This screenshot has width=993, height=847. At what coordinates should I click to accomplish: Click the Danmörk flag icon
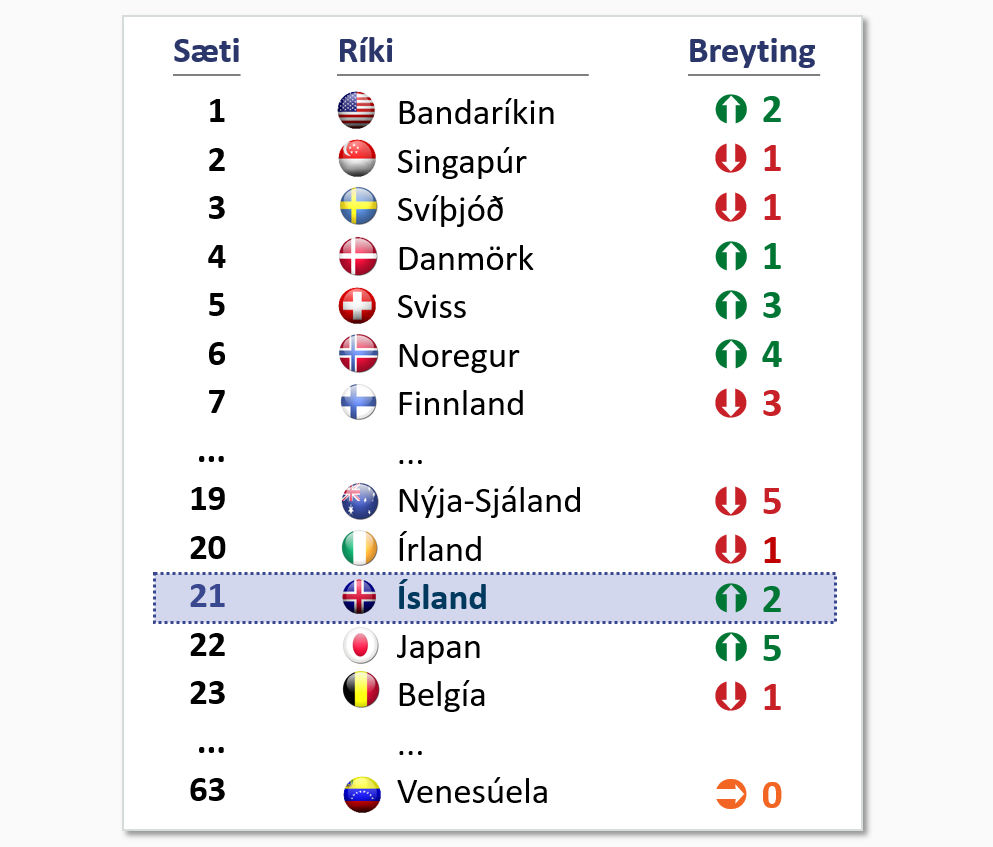pos(358,257)
